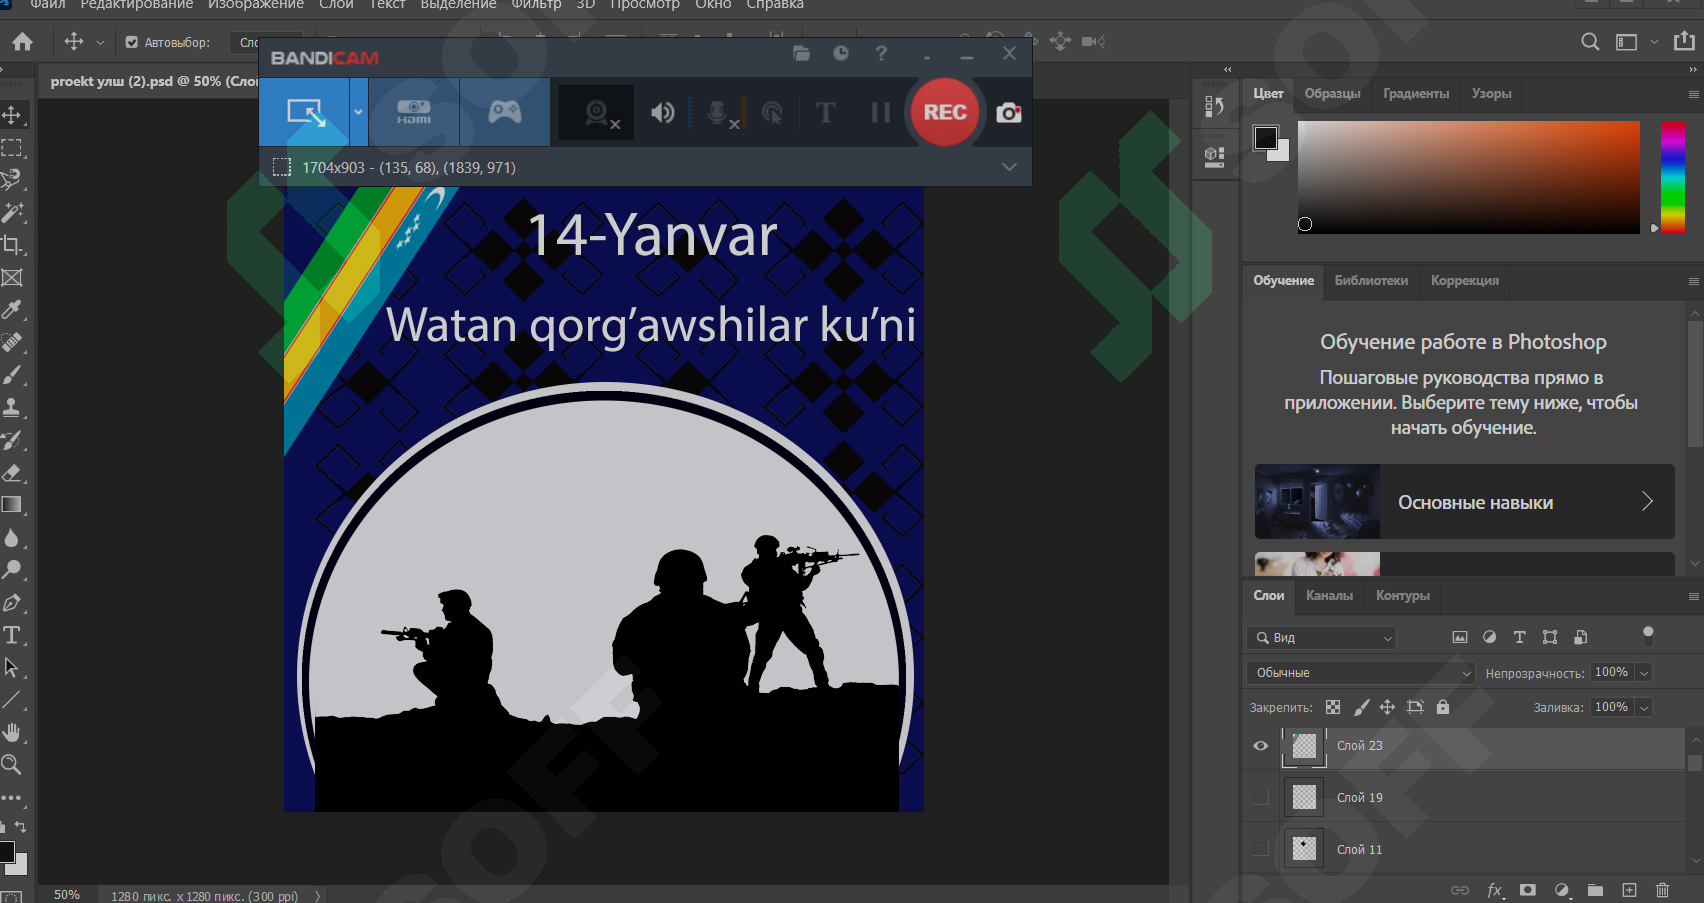Click the foreground color swatch in Color panel
The image size is (1704, 903).
coord(1265,138)
